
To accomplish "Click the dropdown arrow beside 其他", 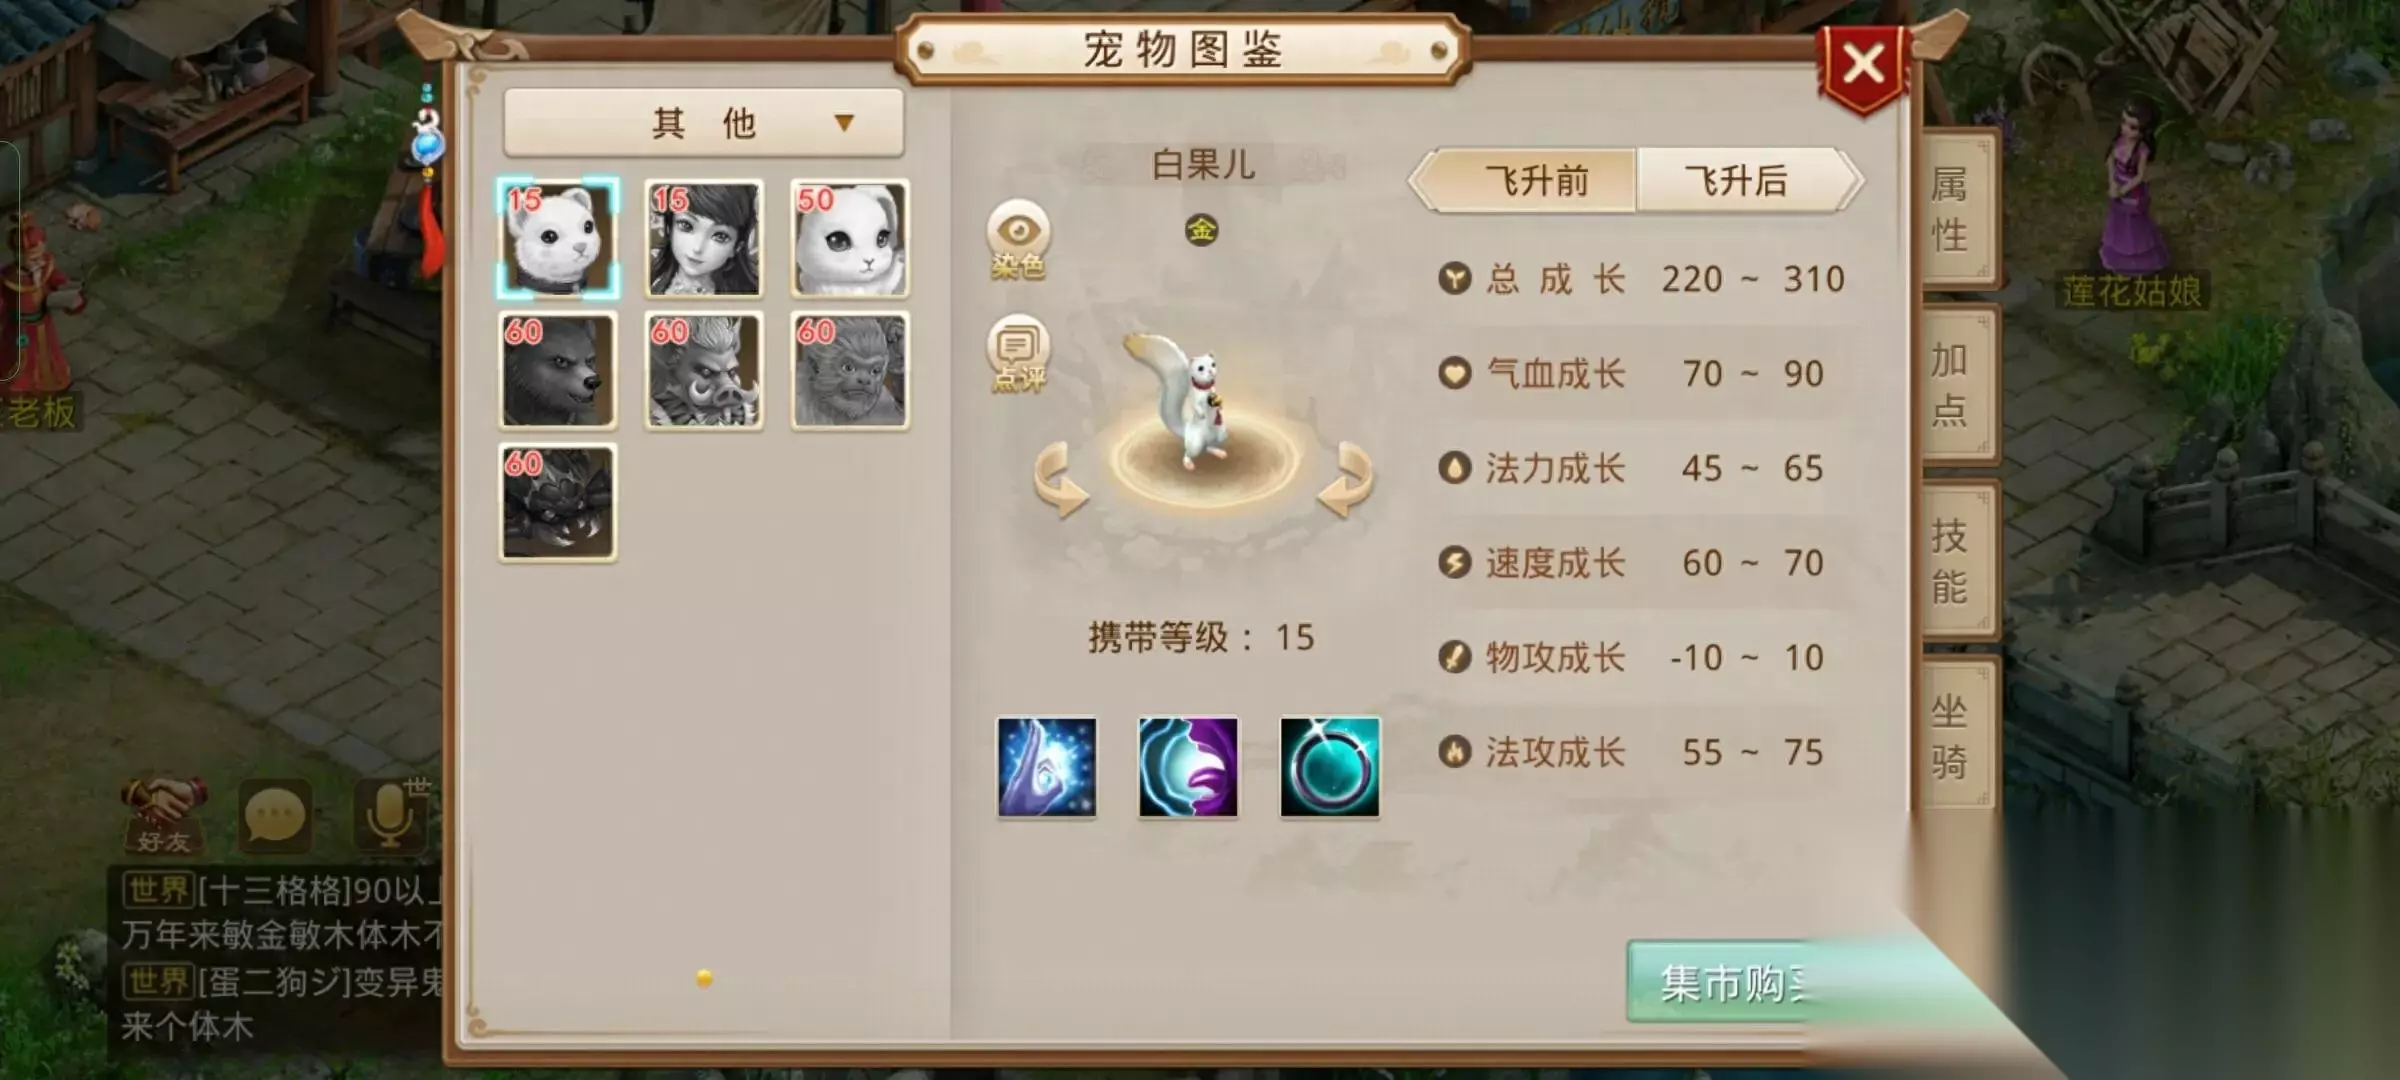I will 844,123.
